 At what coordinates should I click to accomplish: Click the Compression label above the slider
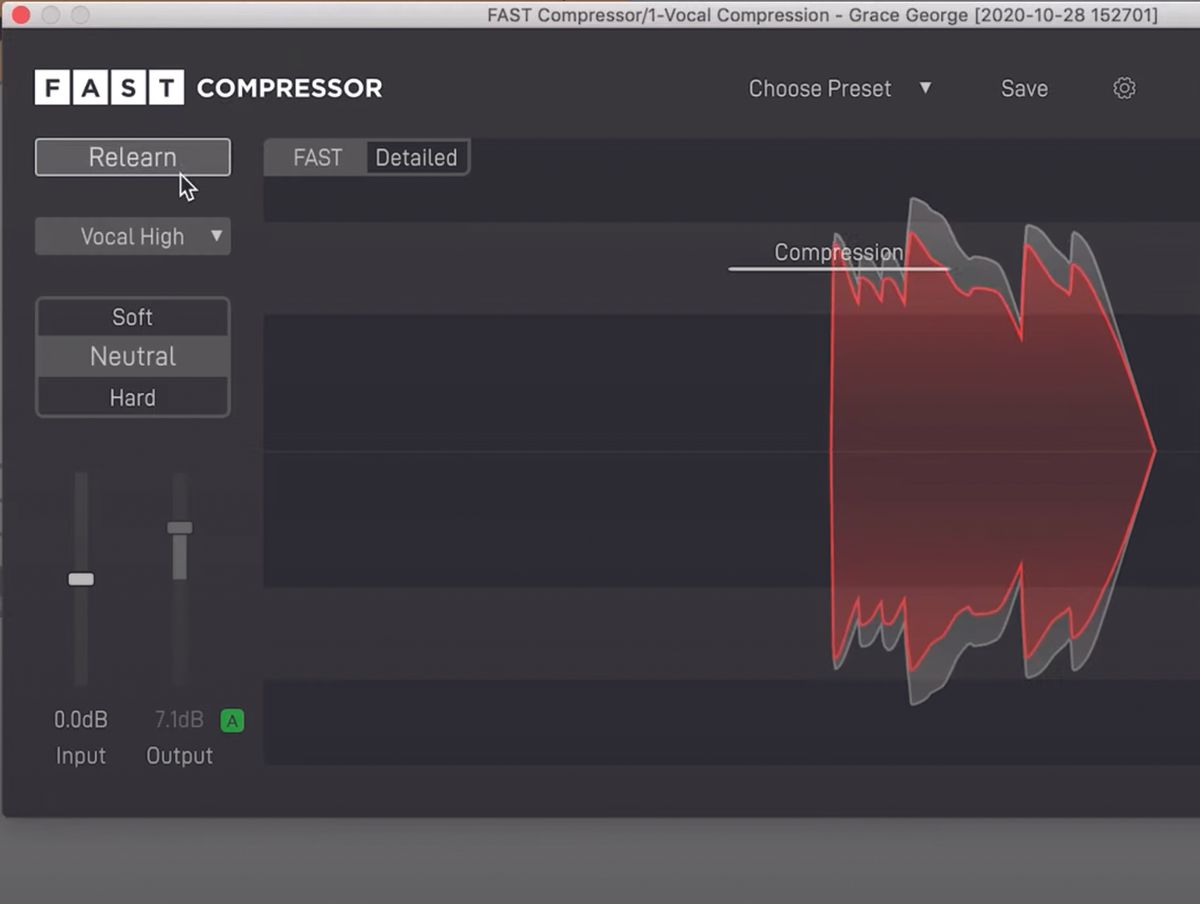tap(839, 252)
